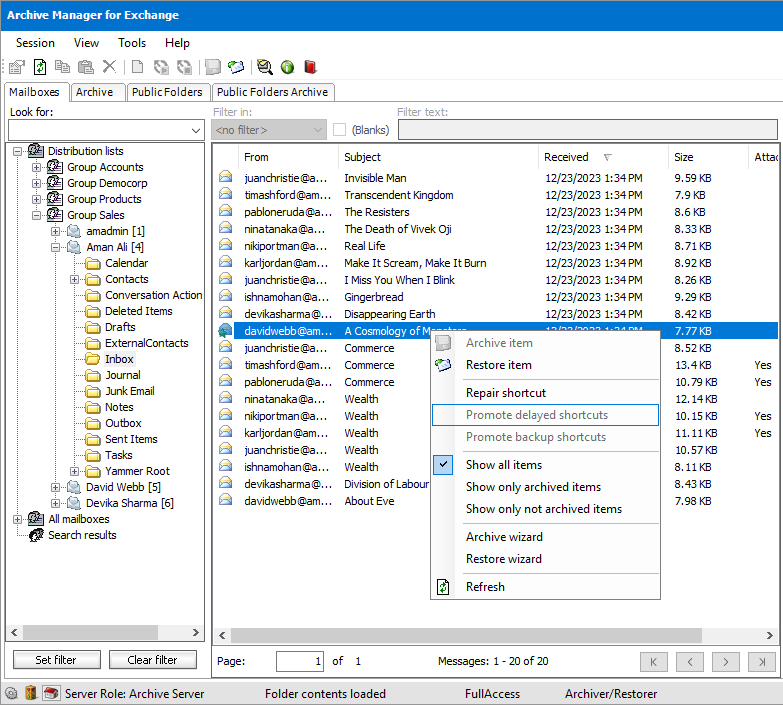
Task: Click the message list horizontal scrollbar thumb
Action: (x=466, y=635)
